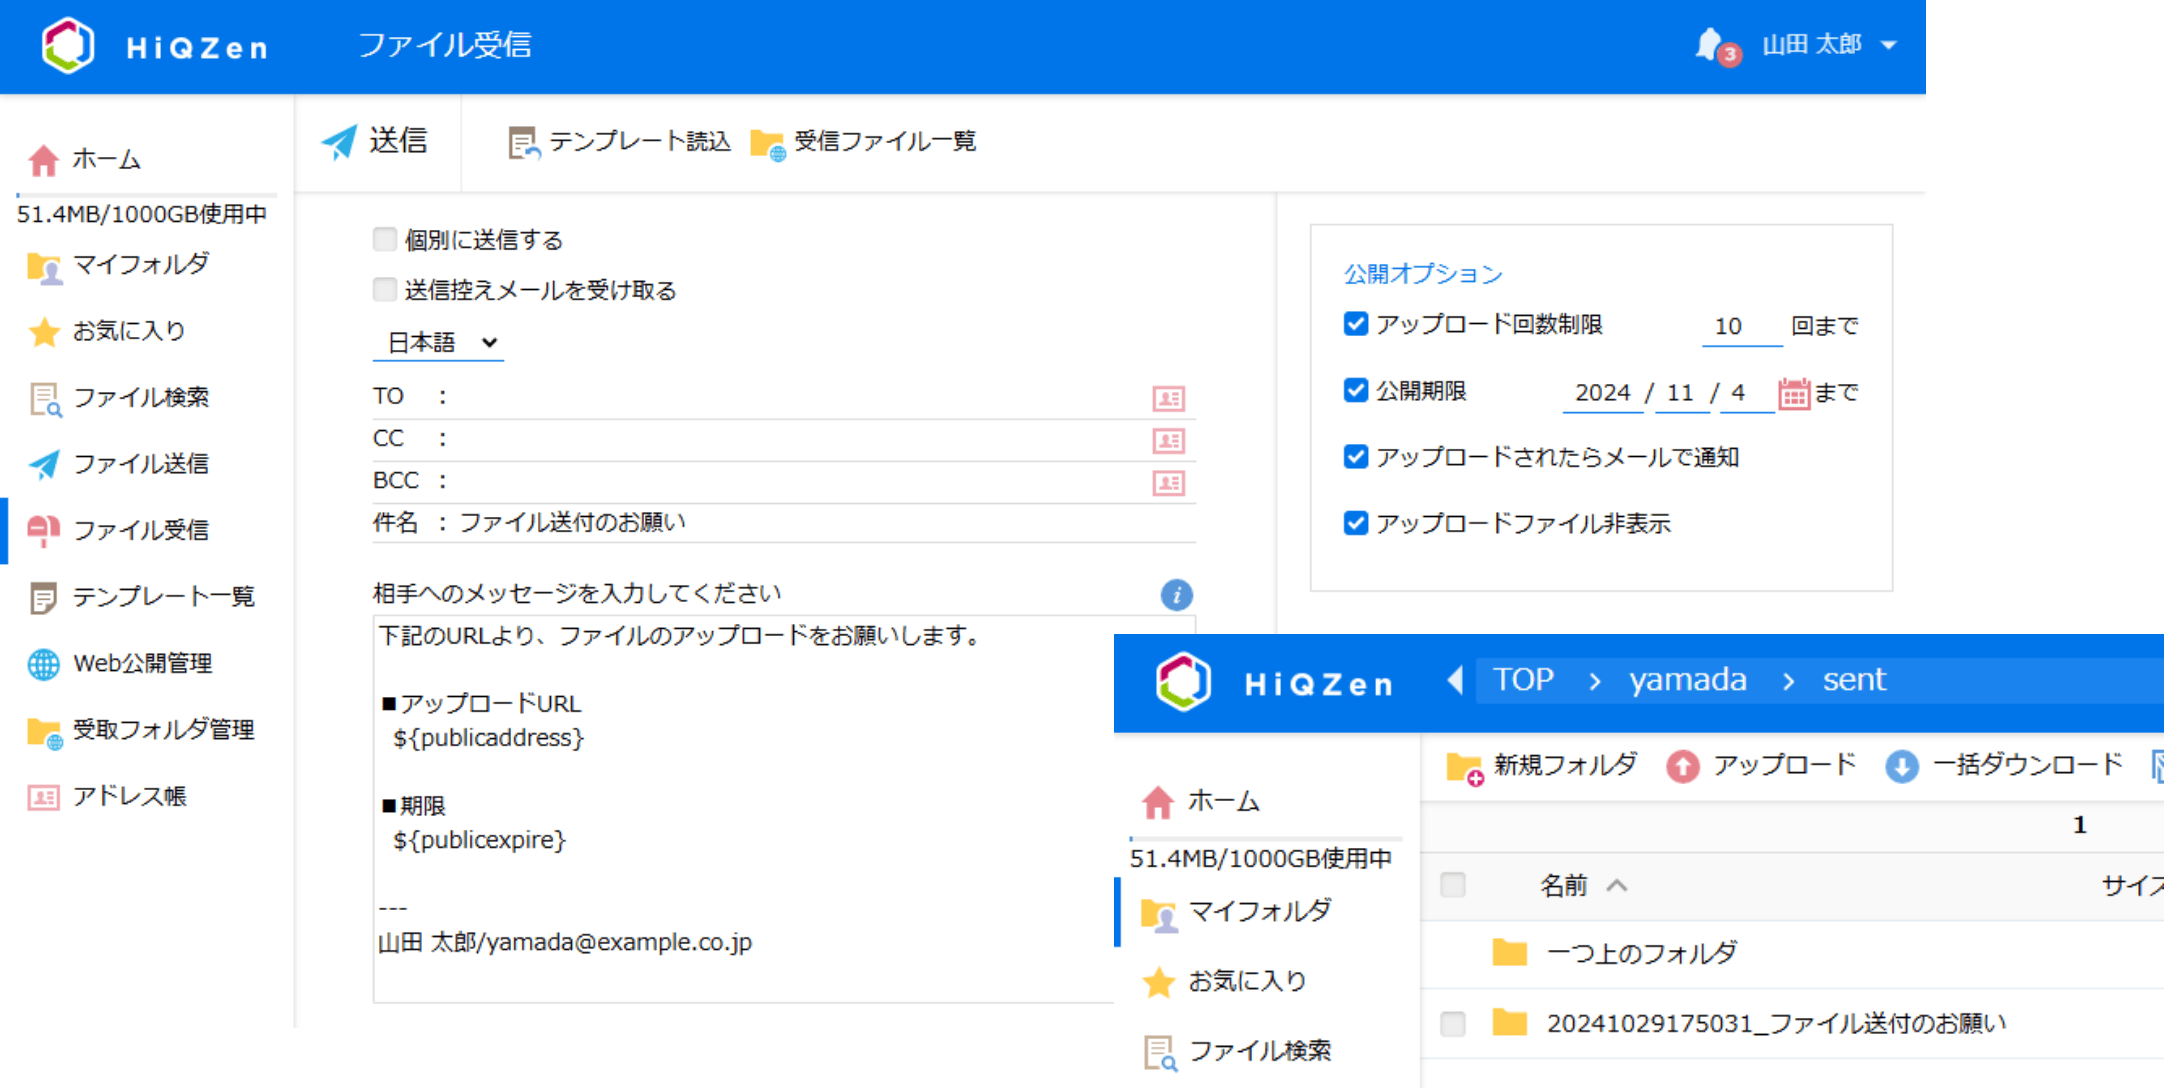Open お気に入り in main sidebar

[107, 331]
